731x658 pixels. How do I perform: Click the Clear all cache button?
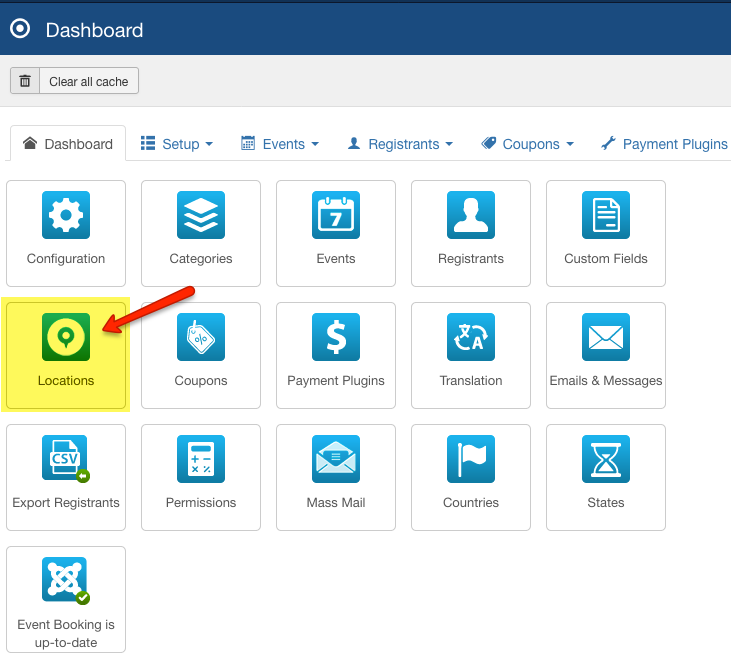click(75, 81)
